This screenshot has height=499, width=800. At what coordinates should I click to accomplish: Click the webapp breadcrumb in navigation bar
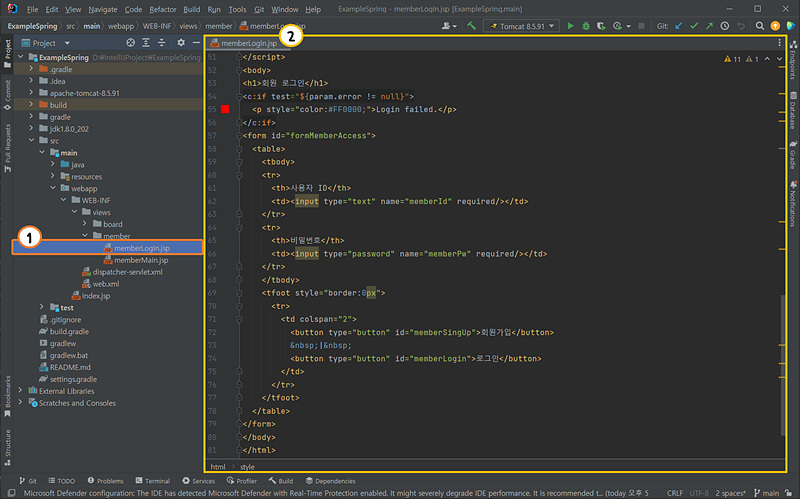coord(120,26)
